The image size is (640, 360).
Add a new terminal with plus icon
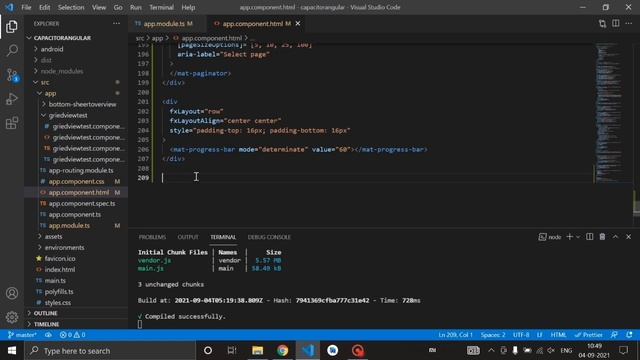569,237
